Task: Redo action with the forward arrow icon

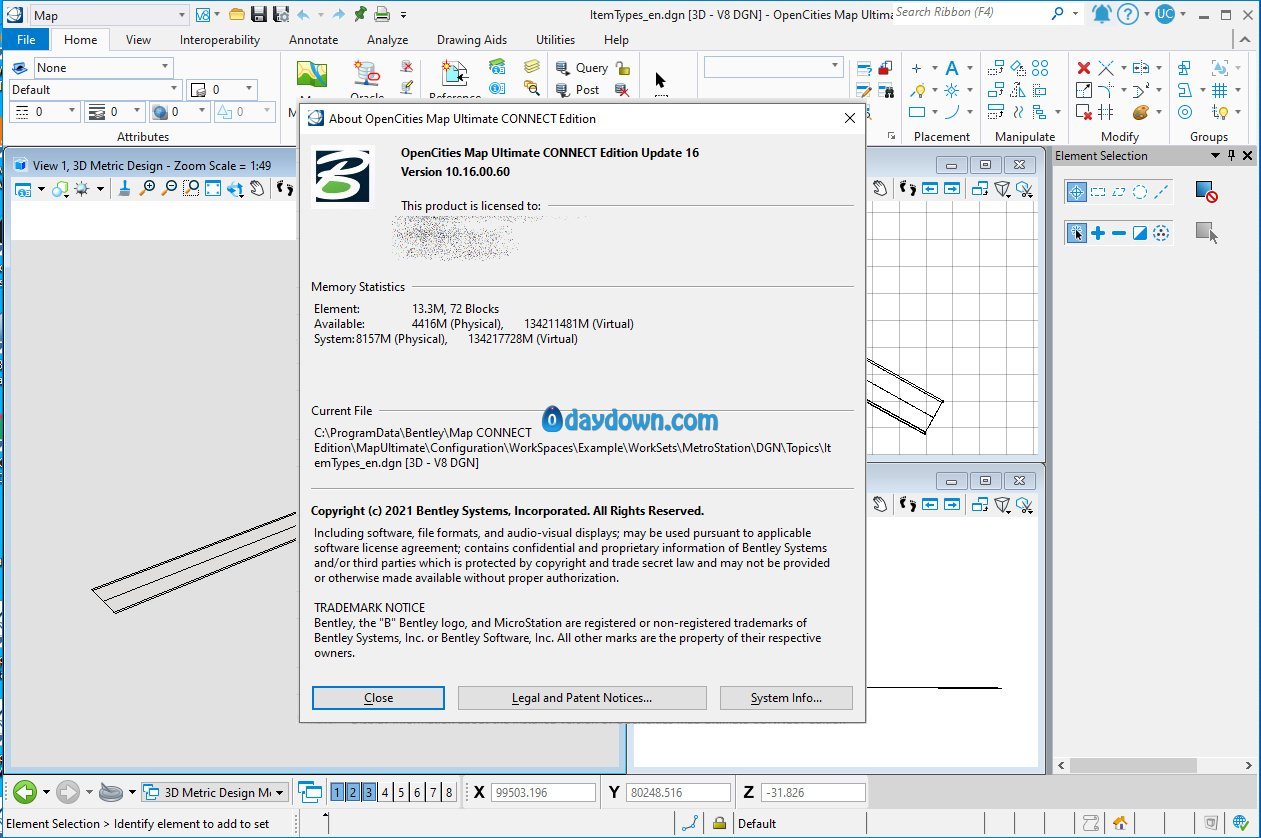Action: (x=338, y=14)
